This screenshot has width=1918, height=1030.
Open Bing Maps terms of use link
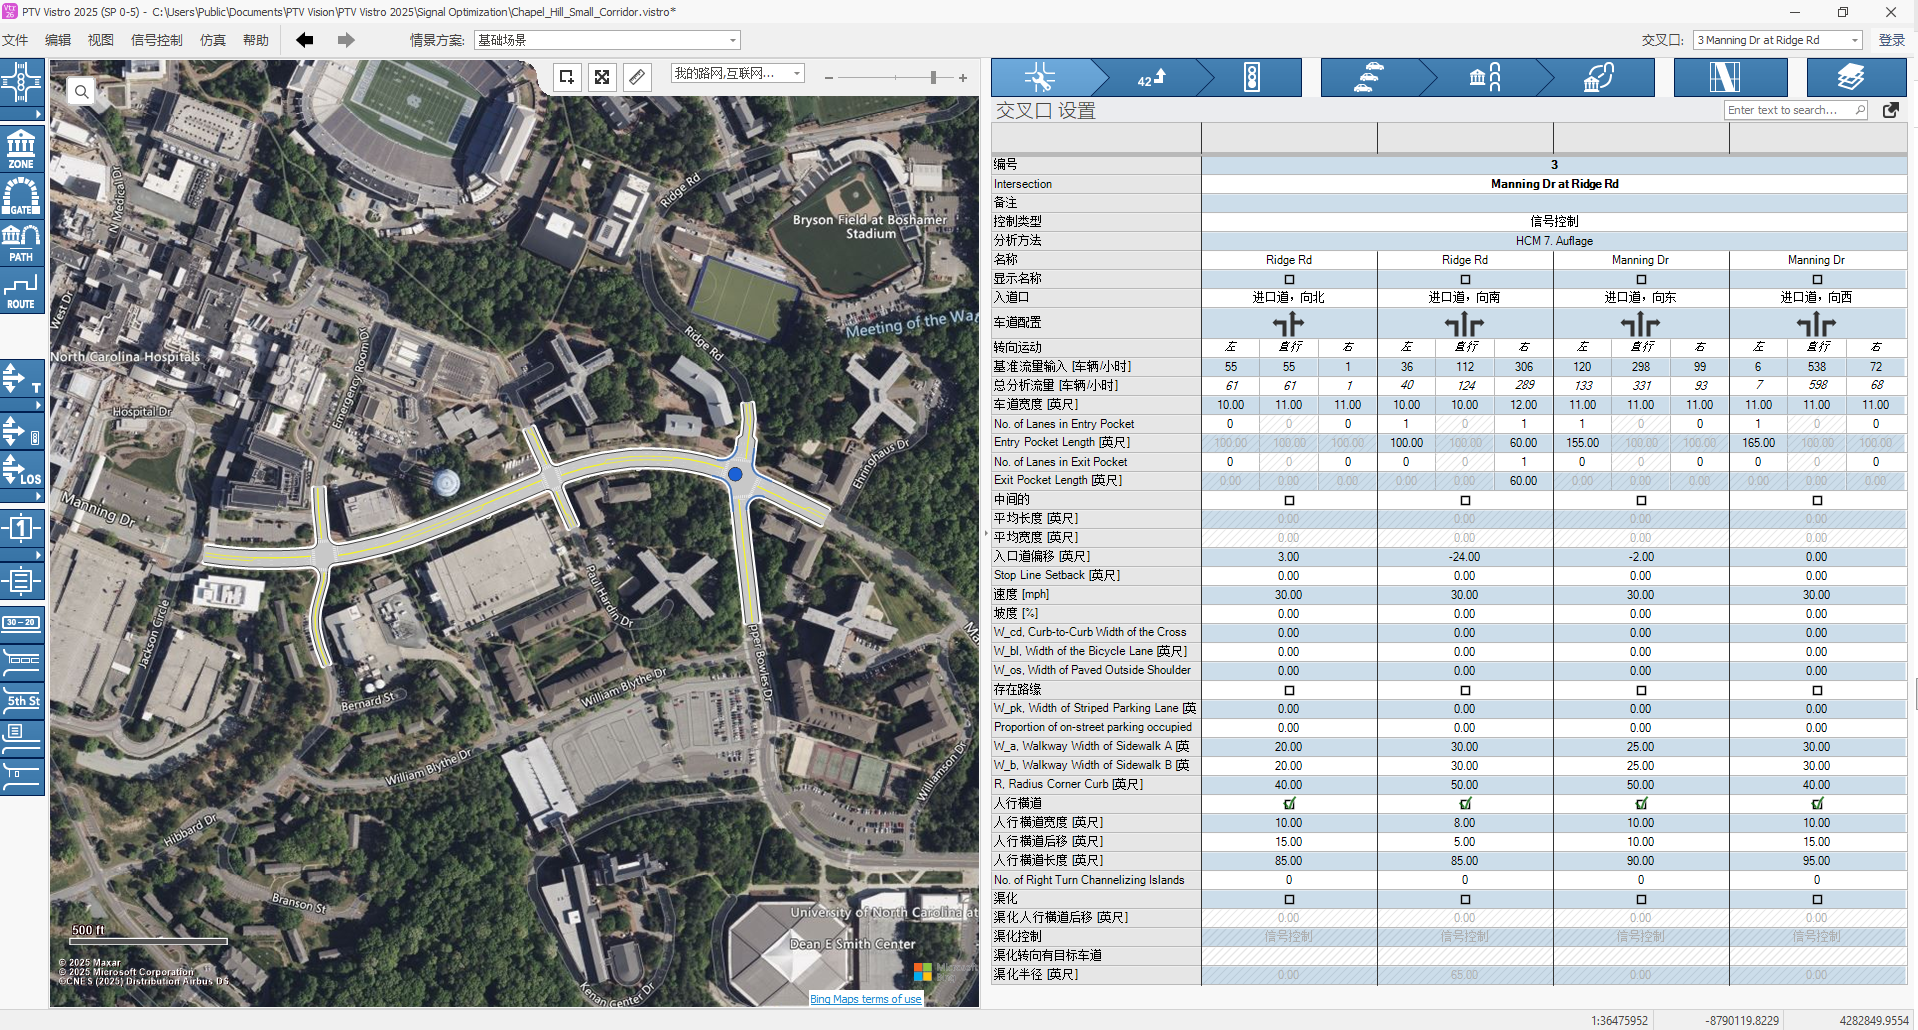pyautogui.click(x=866, y=999)
